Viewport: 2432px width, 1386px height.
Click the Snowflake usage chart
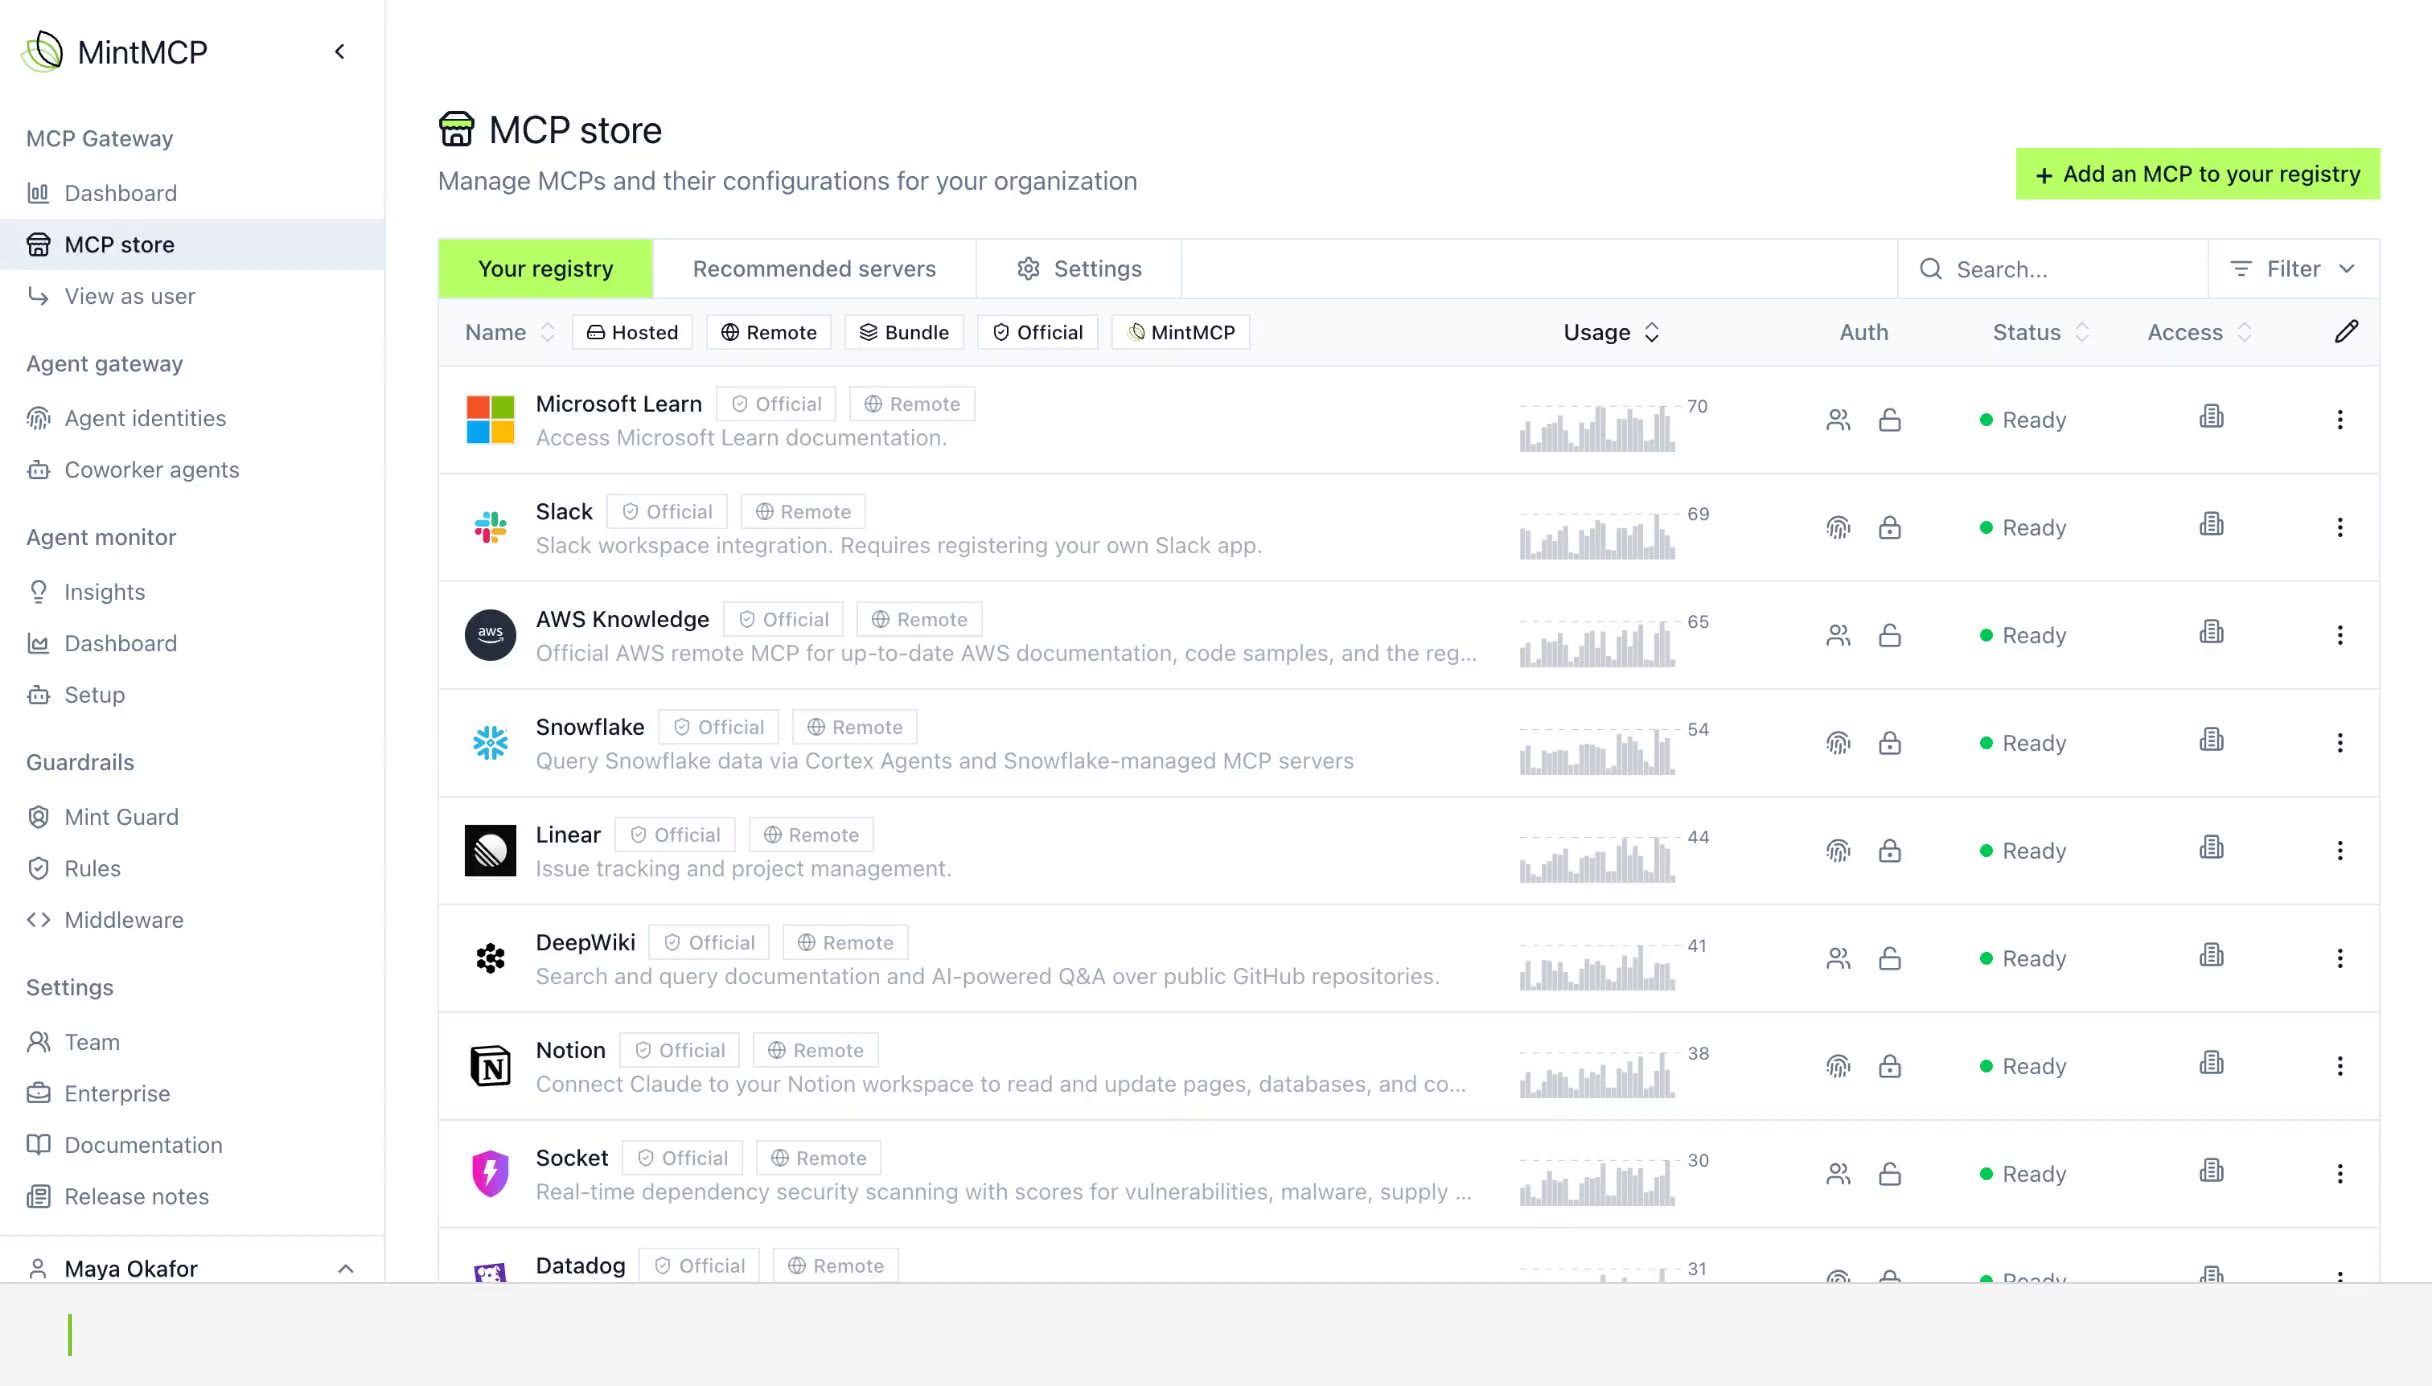coord(1598,751)
